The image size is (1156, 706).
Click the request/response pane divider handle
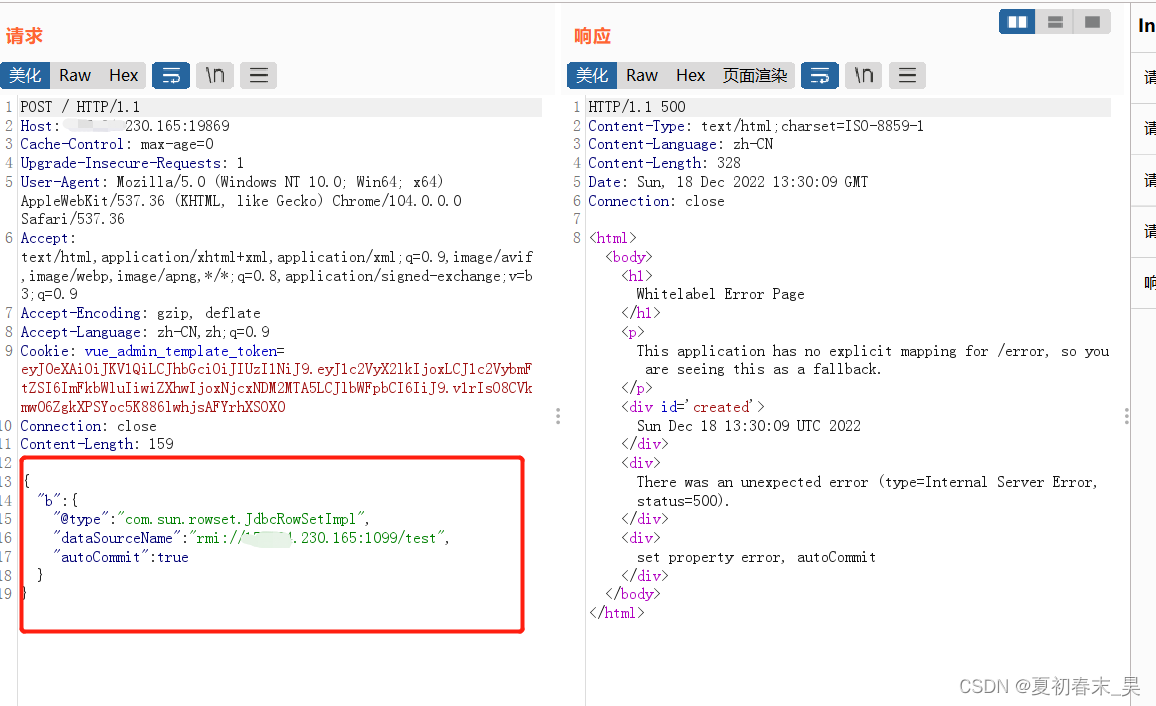pos(558,416)
